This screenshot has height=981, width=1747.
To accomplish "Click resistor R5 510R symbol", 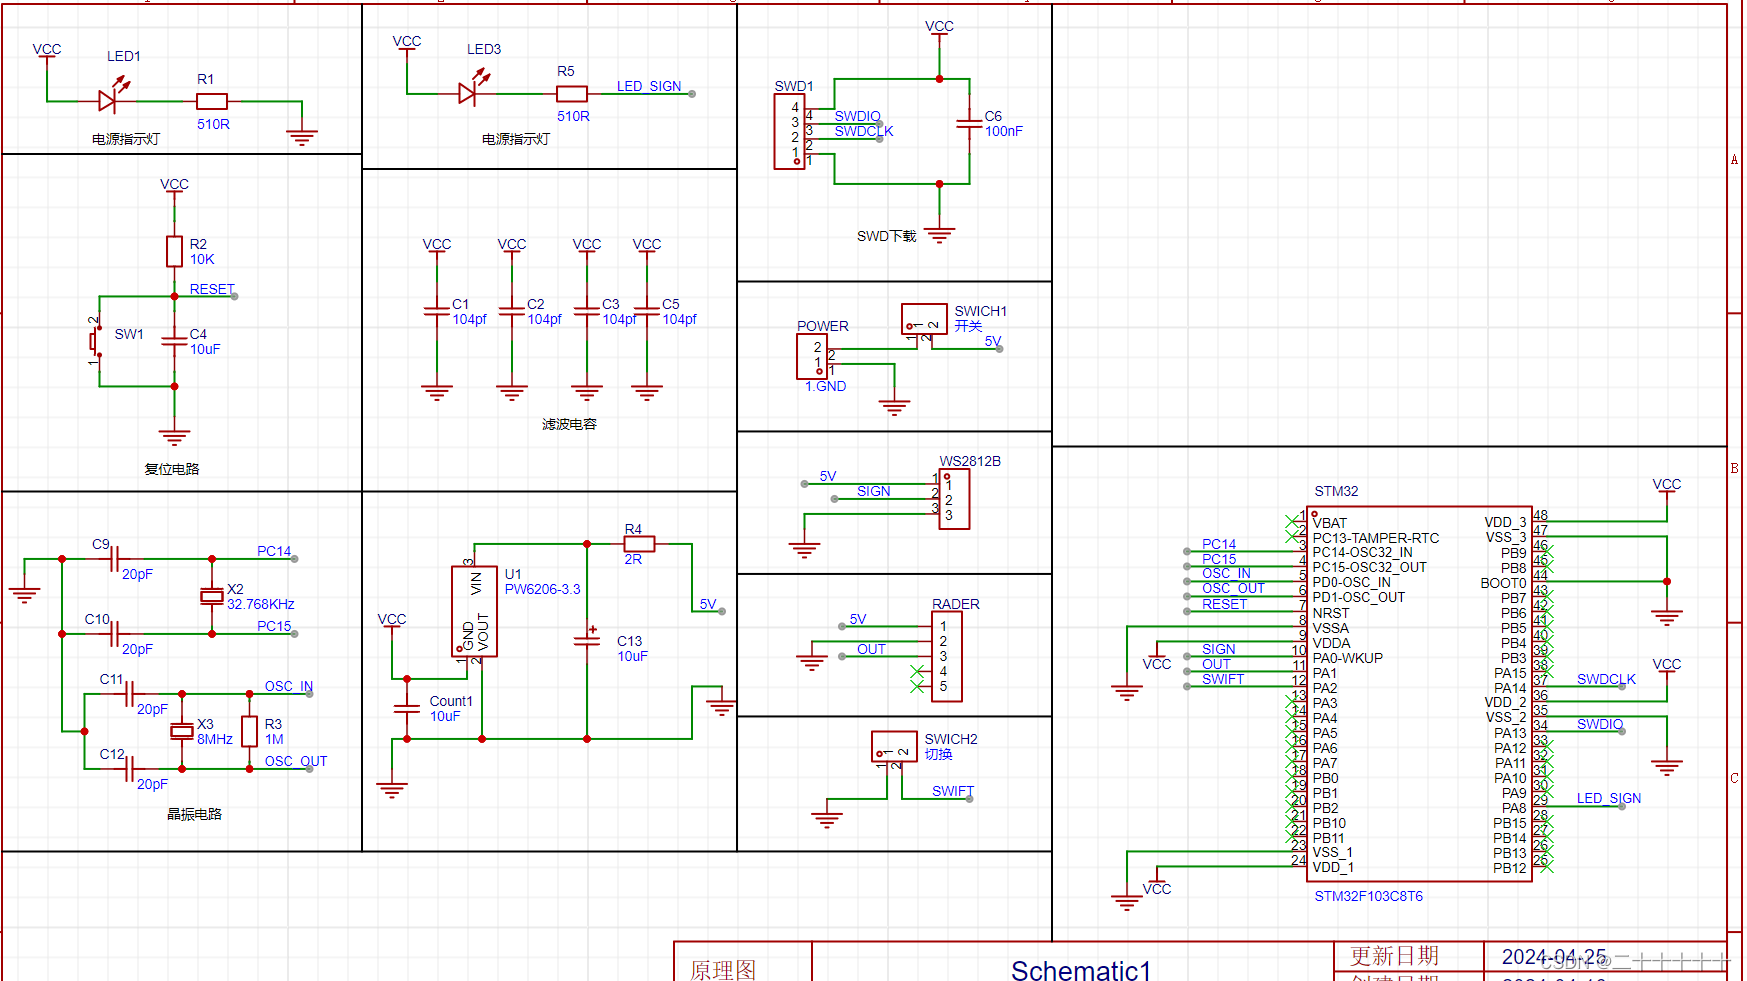I will click(572, 93).
